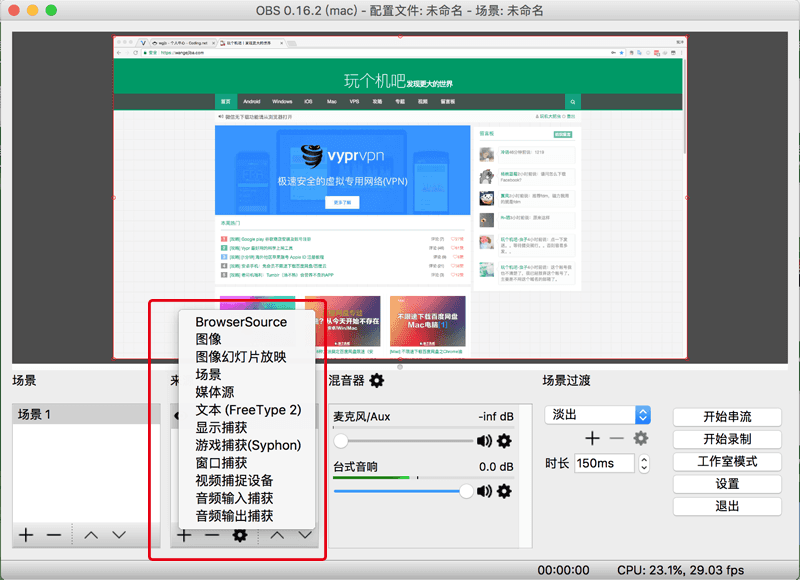This screenshot has height=580, width=800.
Task: Open settings gear for 麦克风/Aux channel
Action: (504, 440)
